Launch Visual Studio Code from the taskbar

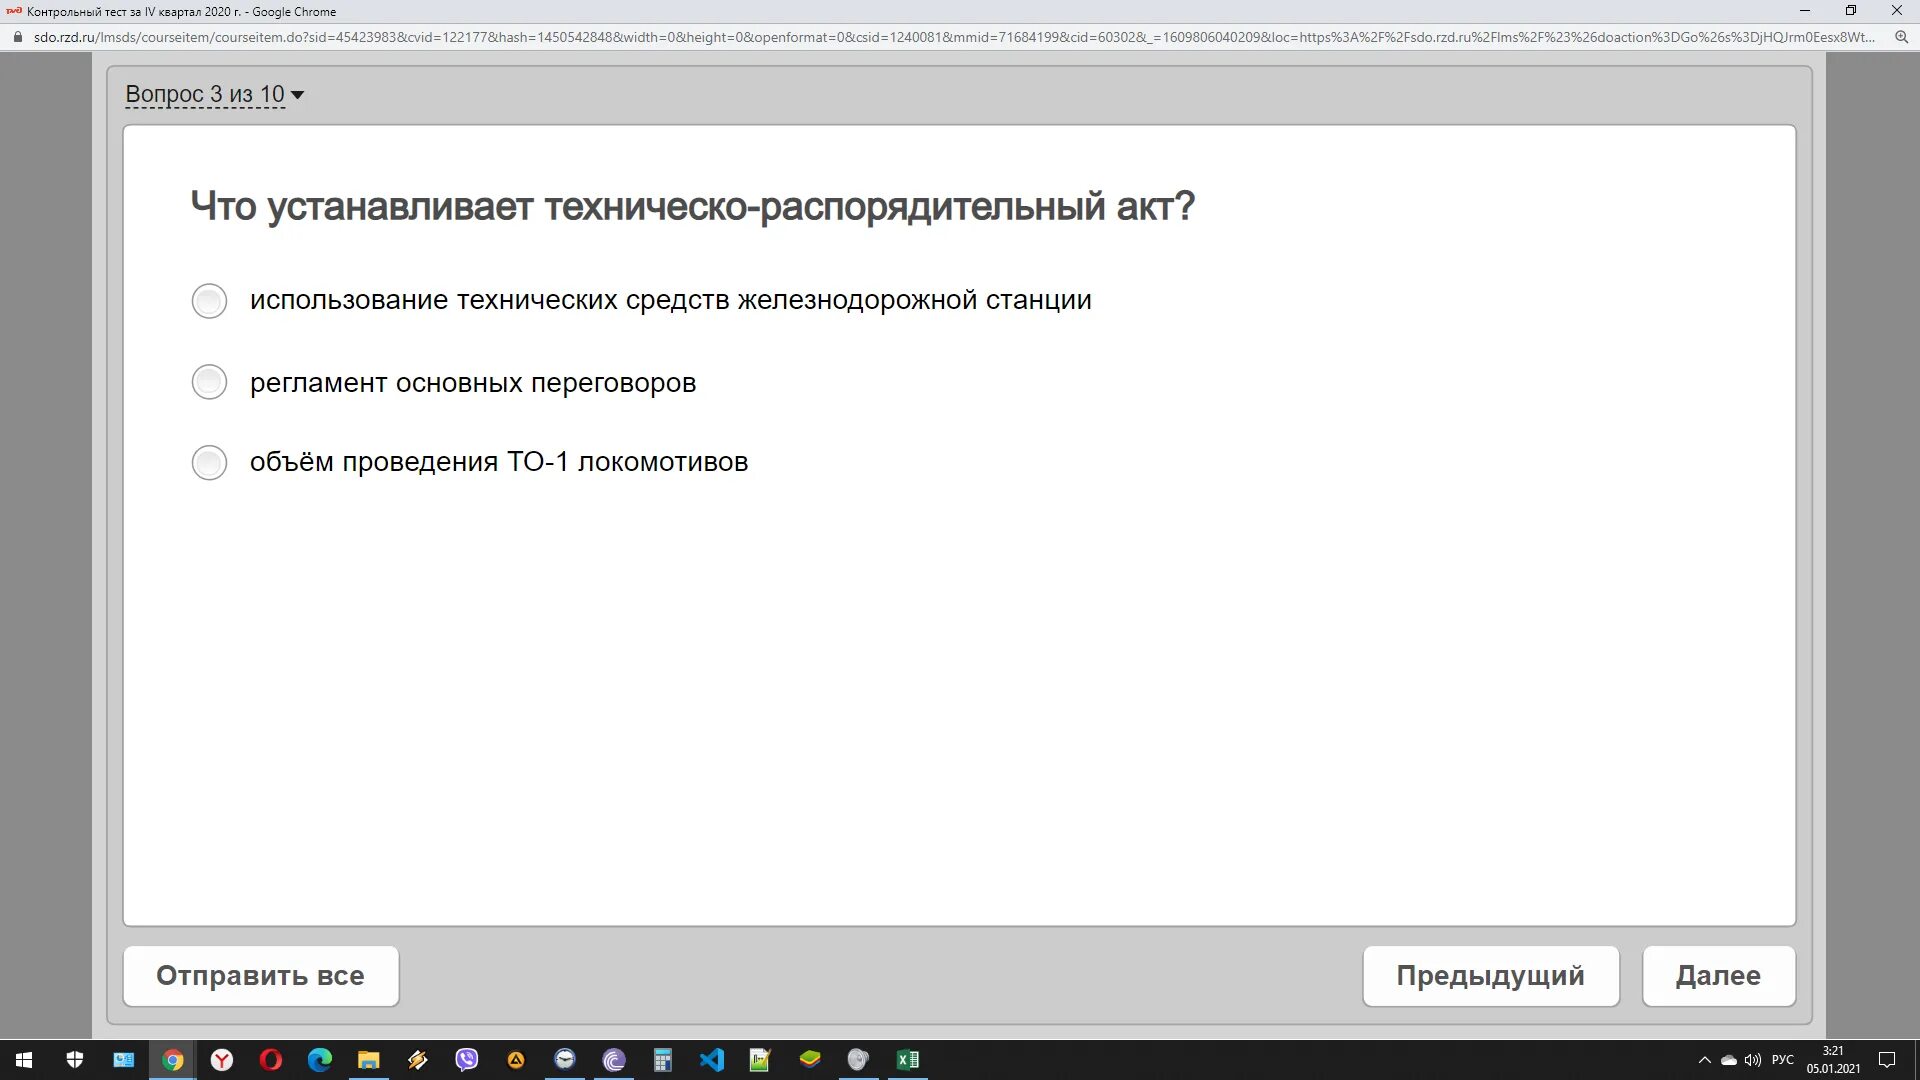712,1060
